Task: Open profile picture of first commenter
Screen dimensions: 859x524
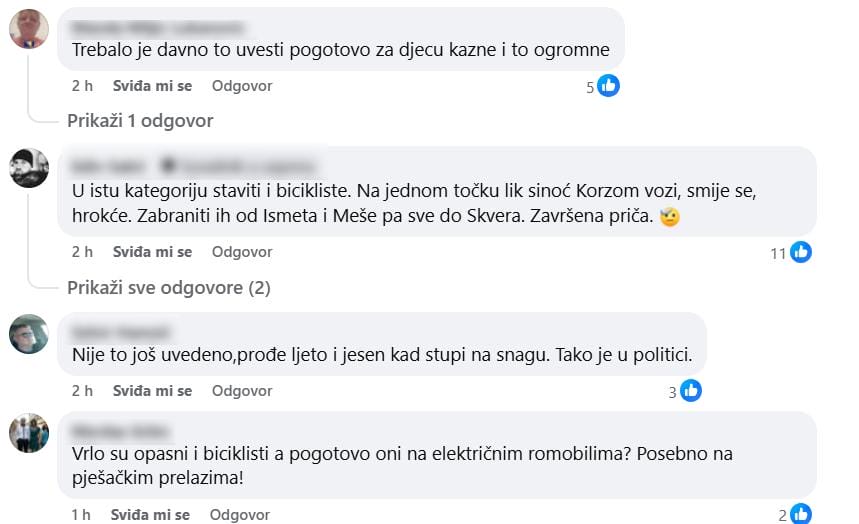Action: pos(29,29)
